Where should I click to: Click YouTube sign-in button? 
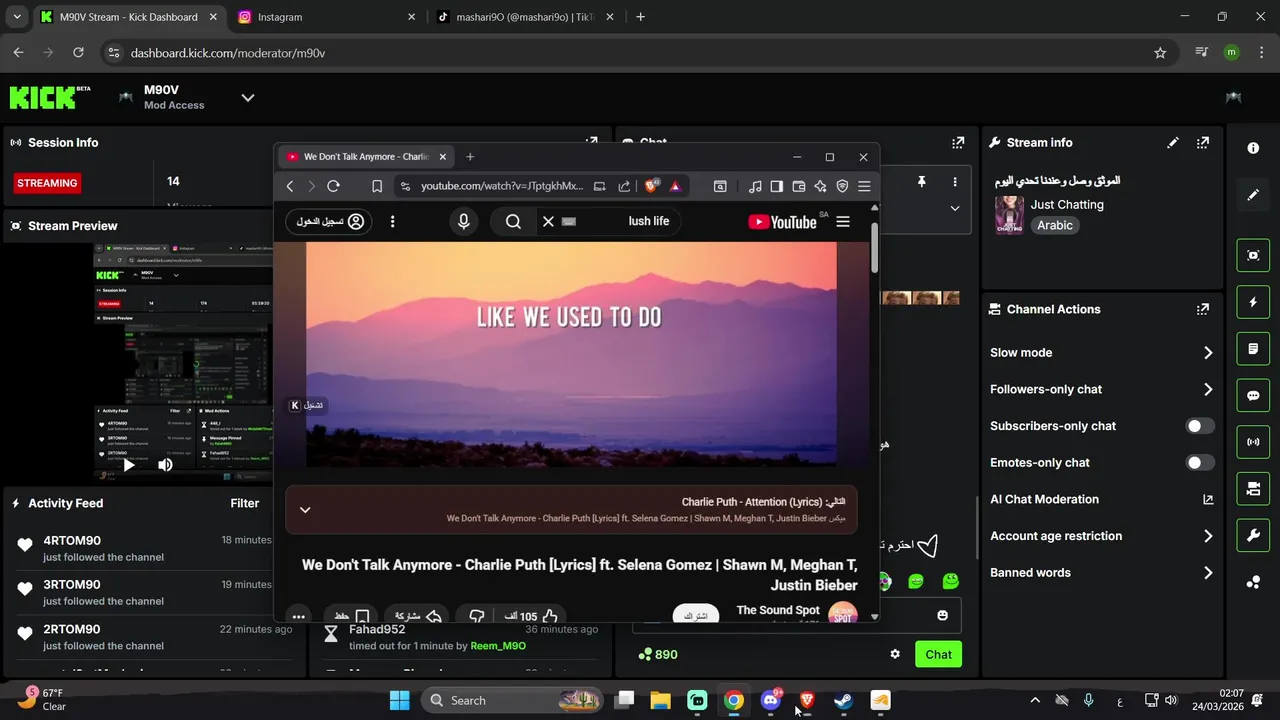click(328, 222)
